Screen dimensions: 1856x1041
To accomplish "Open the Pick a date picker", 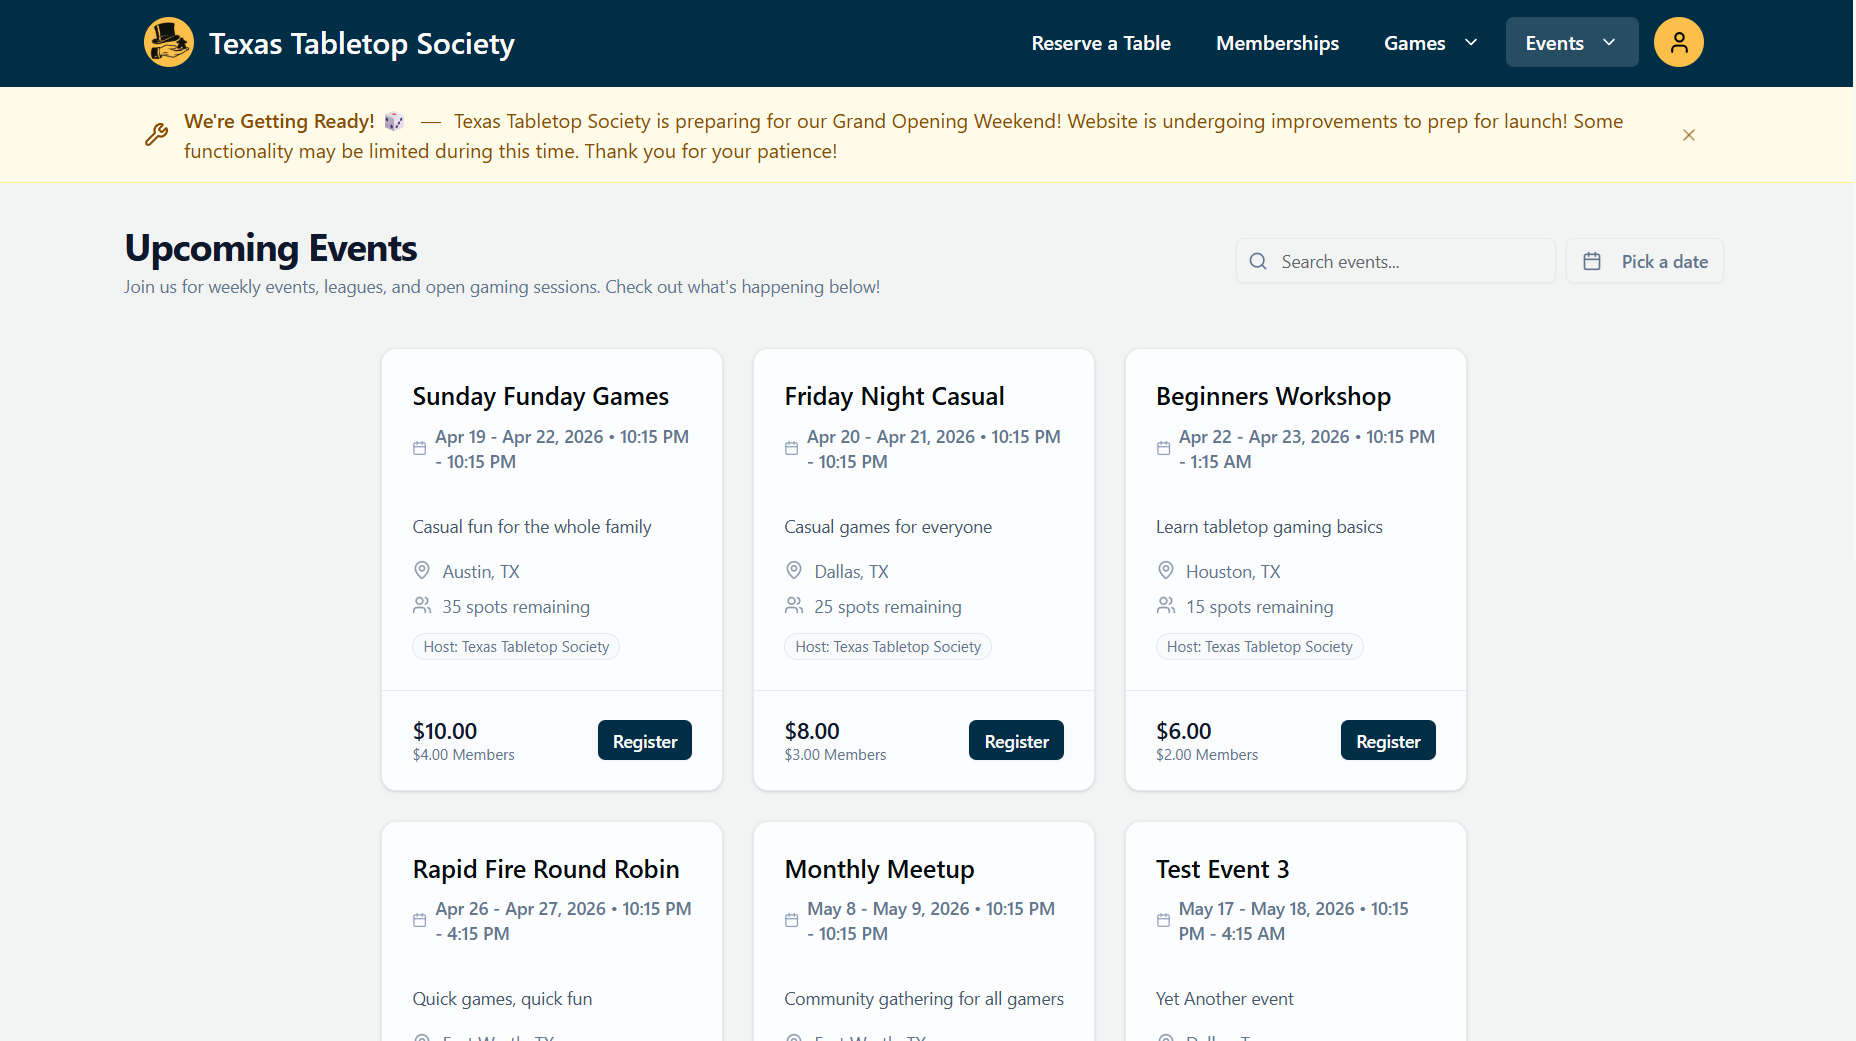I will pyautogui.click(x=1645, y=261).
